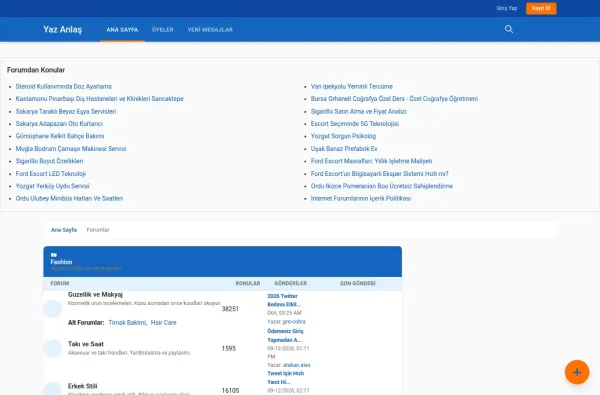View profile of author atakan.ates

[x=297, y=365]
